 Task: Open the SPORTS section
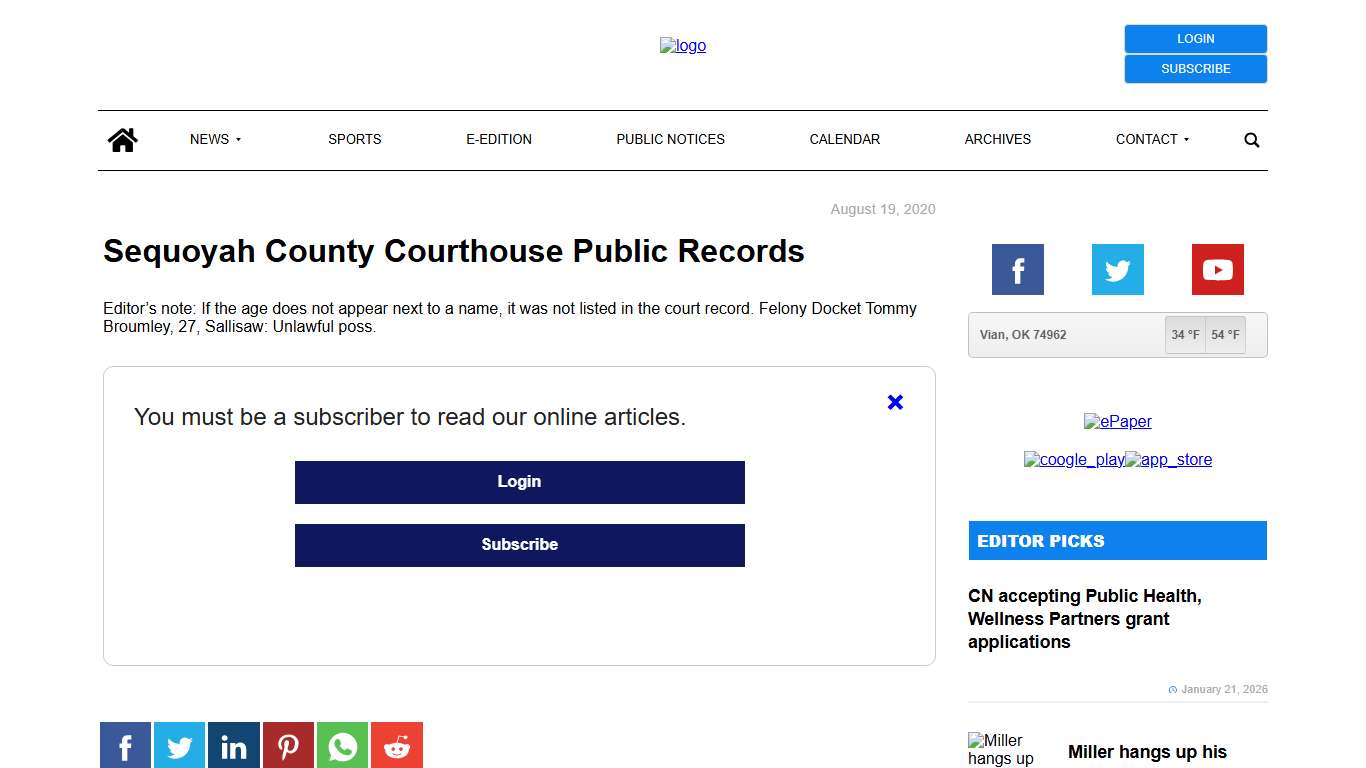point(354,139)
